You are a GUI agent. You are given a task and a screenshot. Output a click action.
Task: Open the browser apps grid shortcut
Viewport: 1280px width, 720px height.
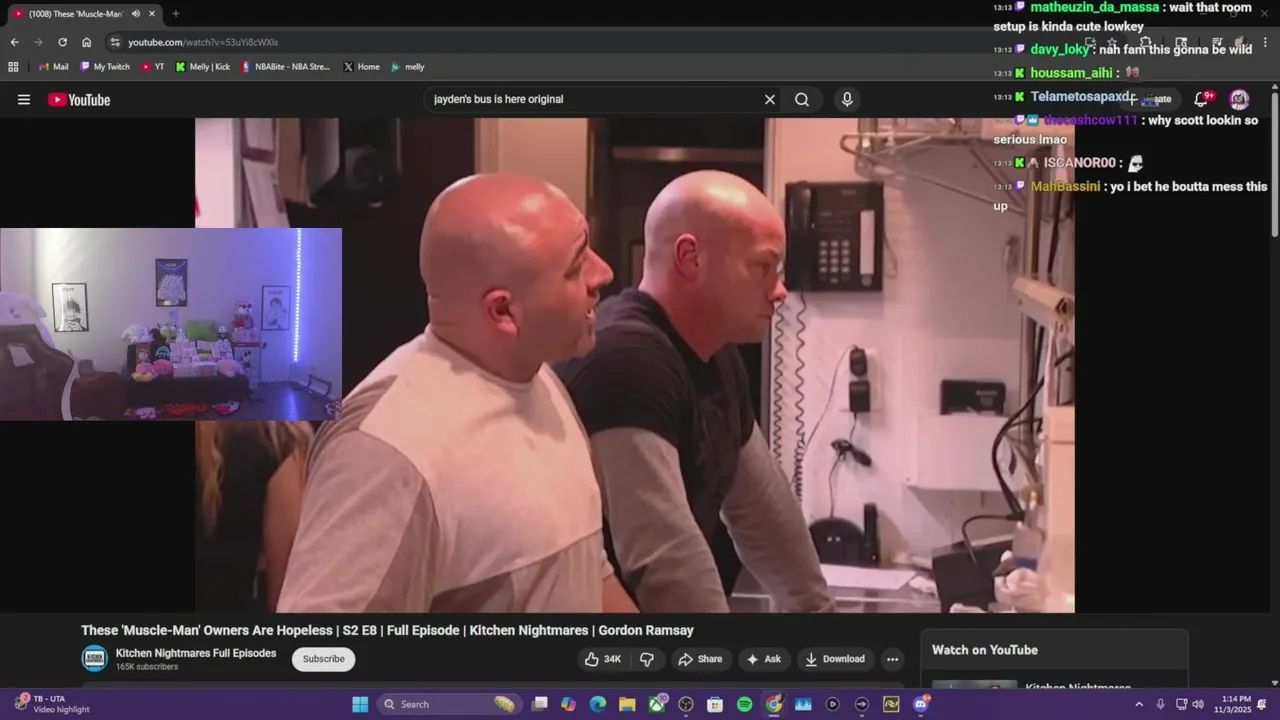13,67
